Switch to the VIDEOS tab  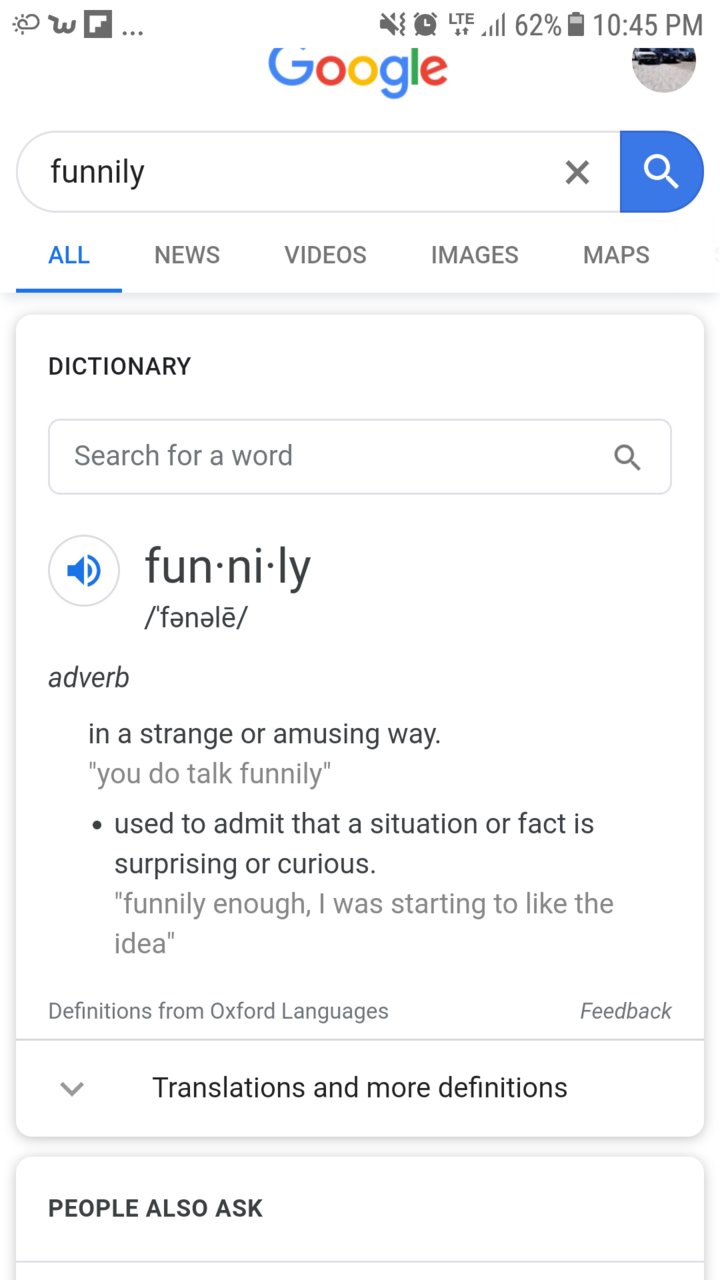pos(325,255)
